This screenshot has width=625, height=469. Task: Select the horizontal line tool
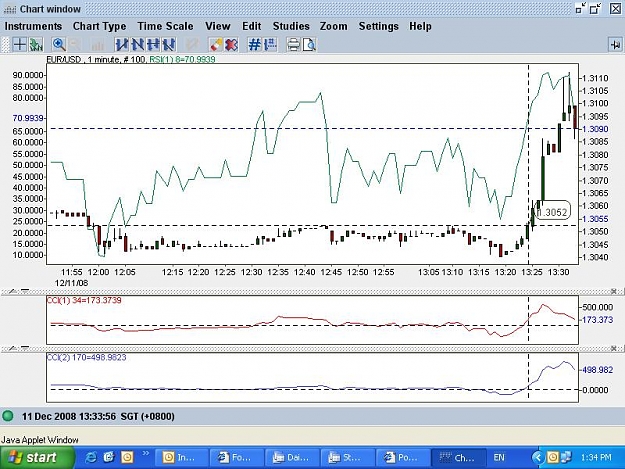pyautogui.click(x=153, y=44)
